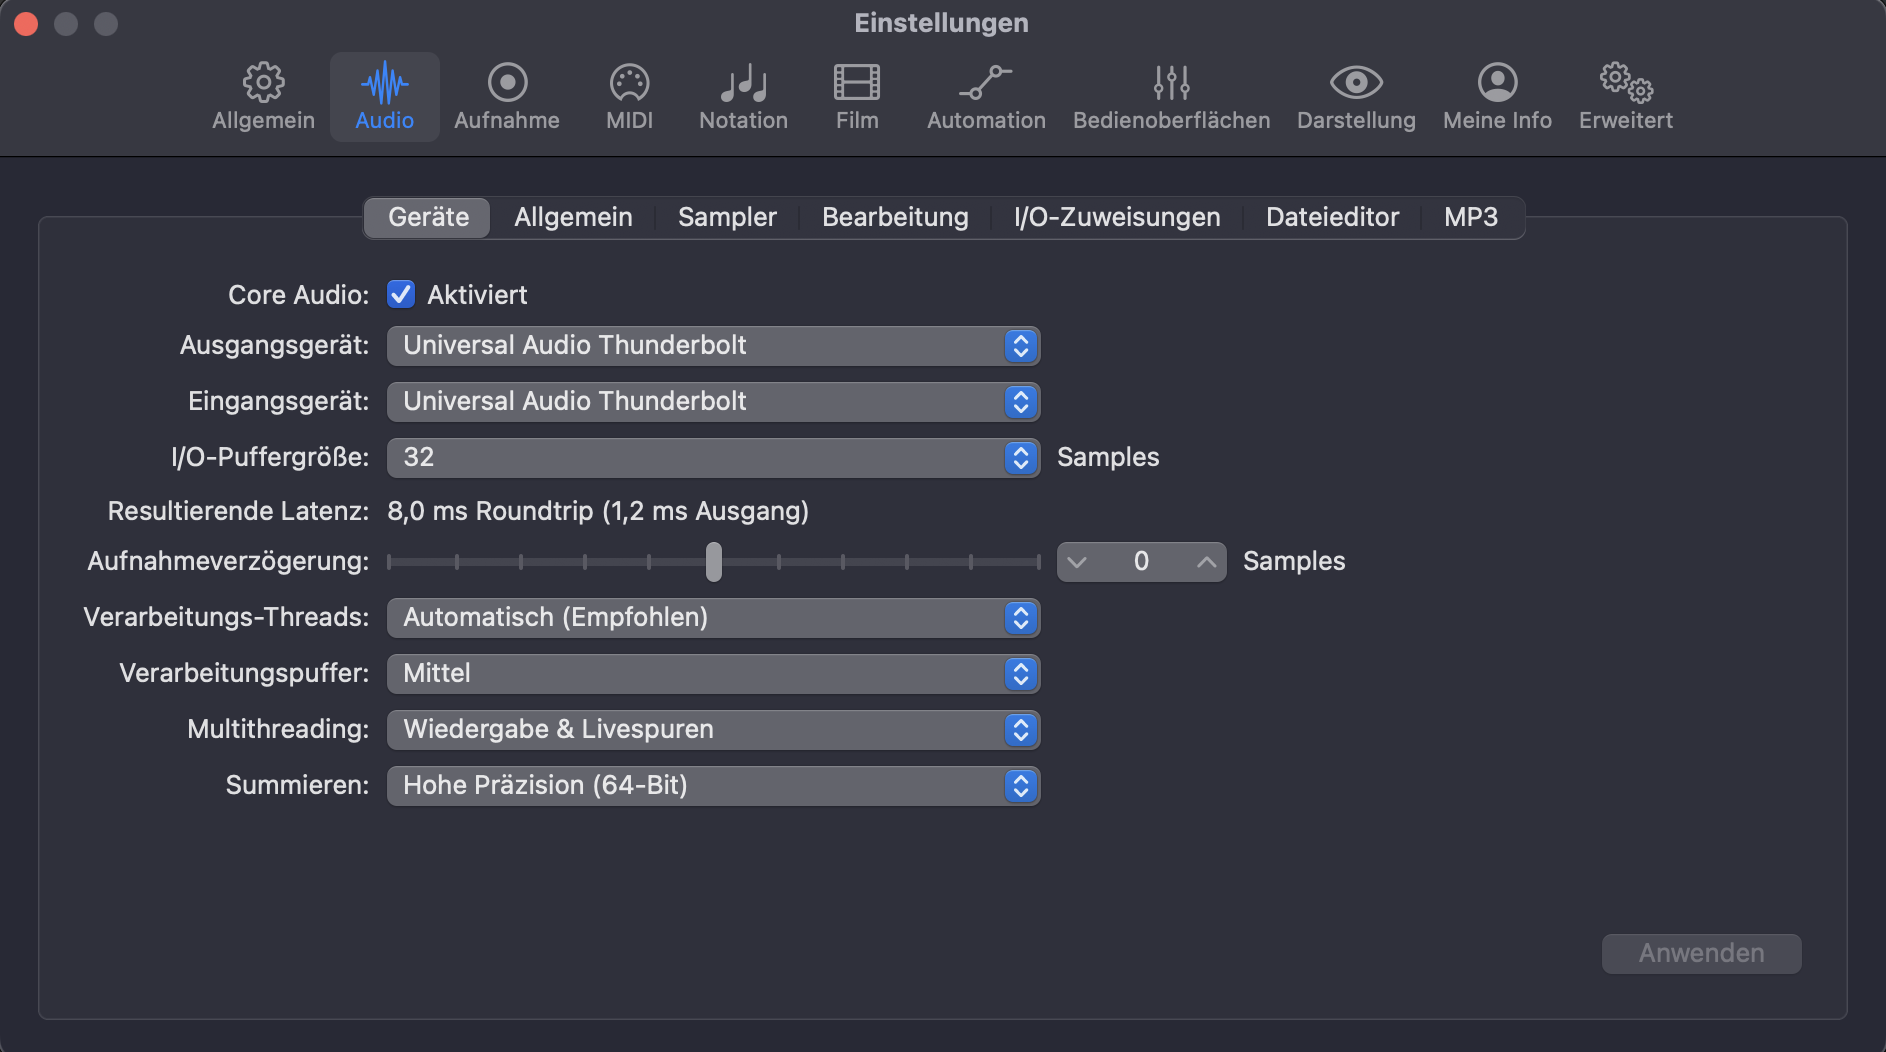This screenshot has width=1886, height=1052.
Task: Open the Allgemein gear settings pane
Action: pyautogui.click(x=263, y=96)
